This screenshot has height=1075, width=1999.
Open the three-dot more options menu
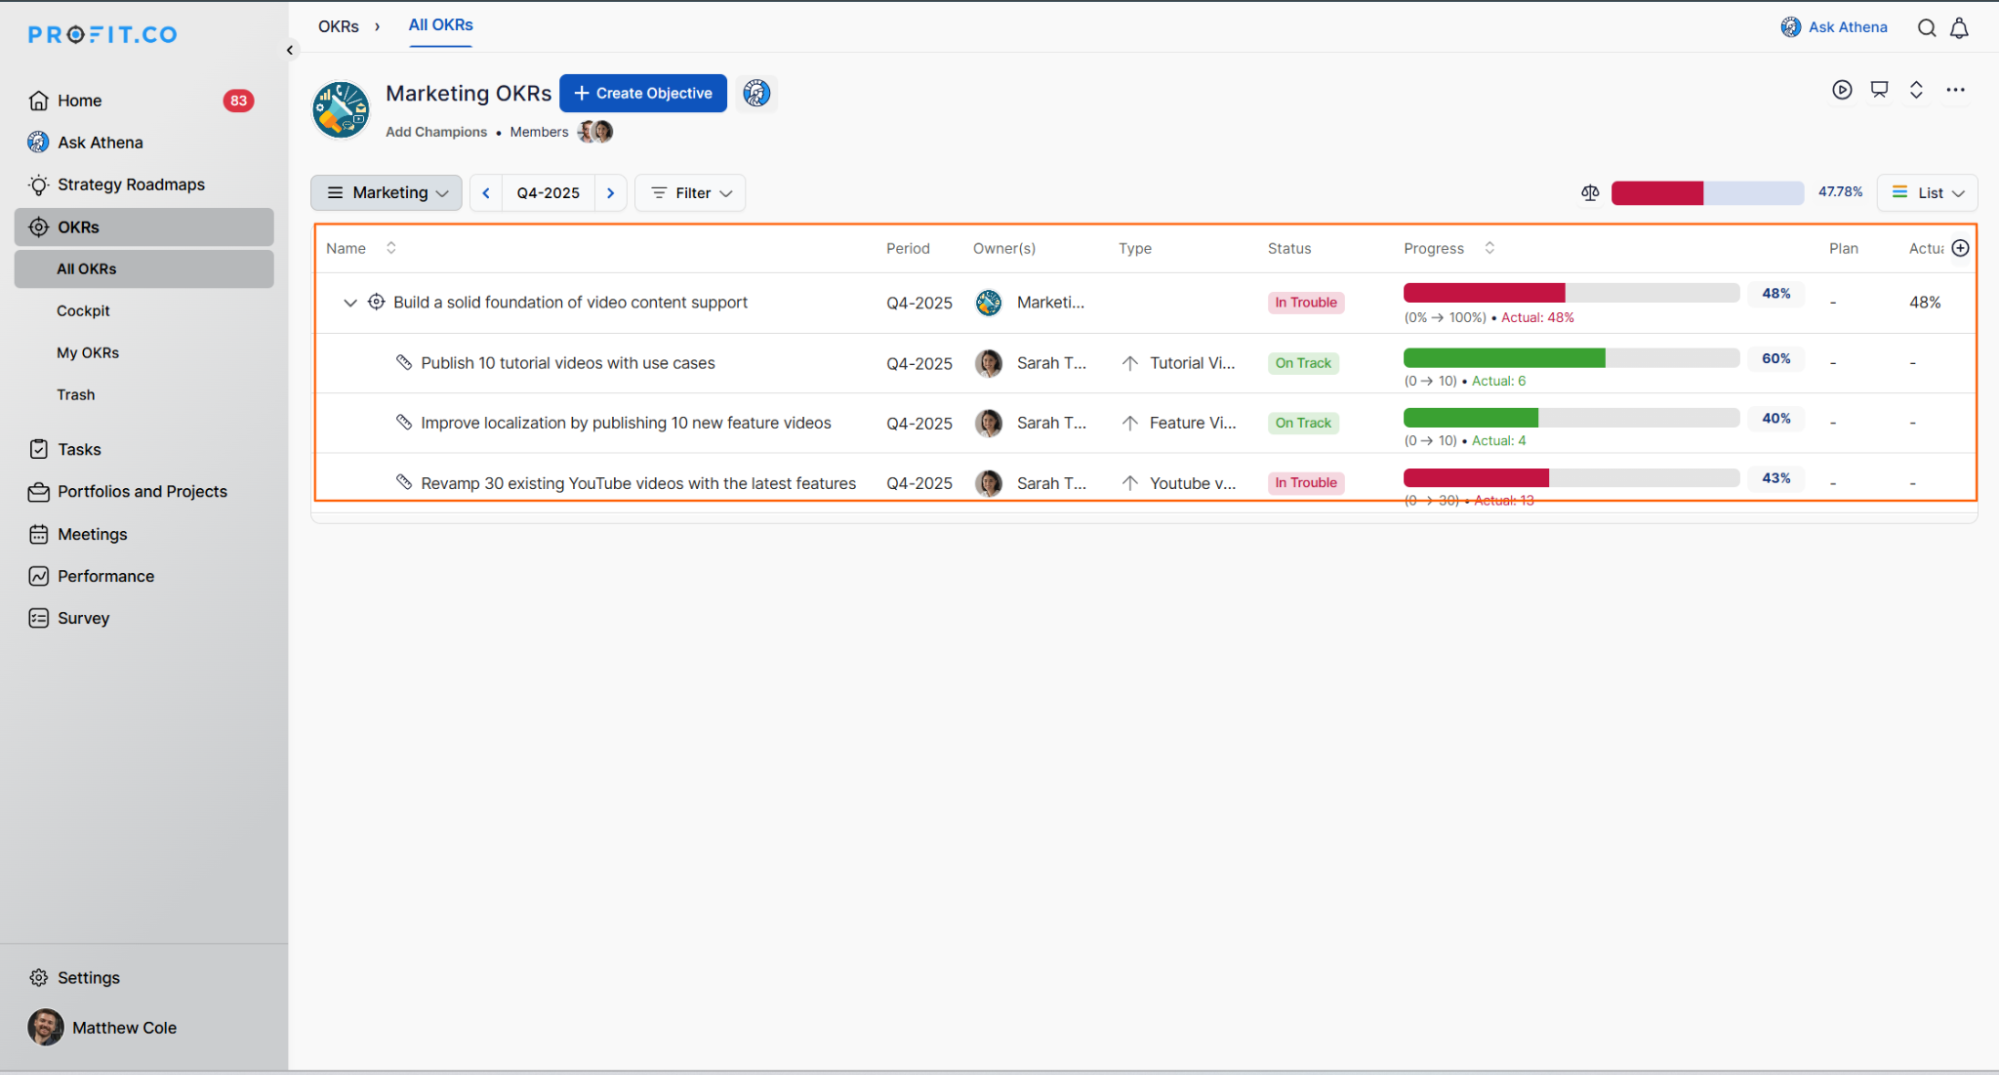pyautogui.click(x=1955, y=90)
